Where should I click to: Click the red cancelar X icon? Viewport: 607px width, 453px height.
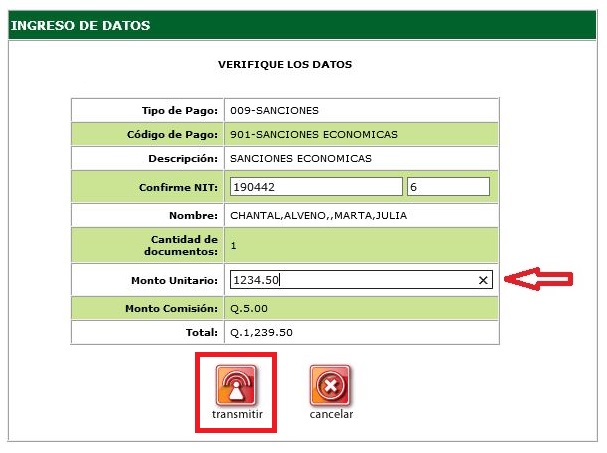(330, 385)
